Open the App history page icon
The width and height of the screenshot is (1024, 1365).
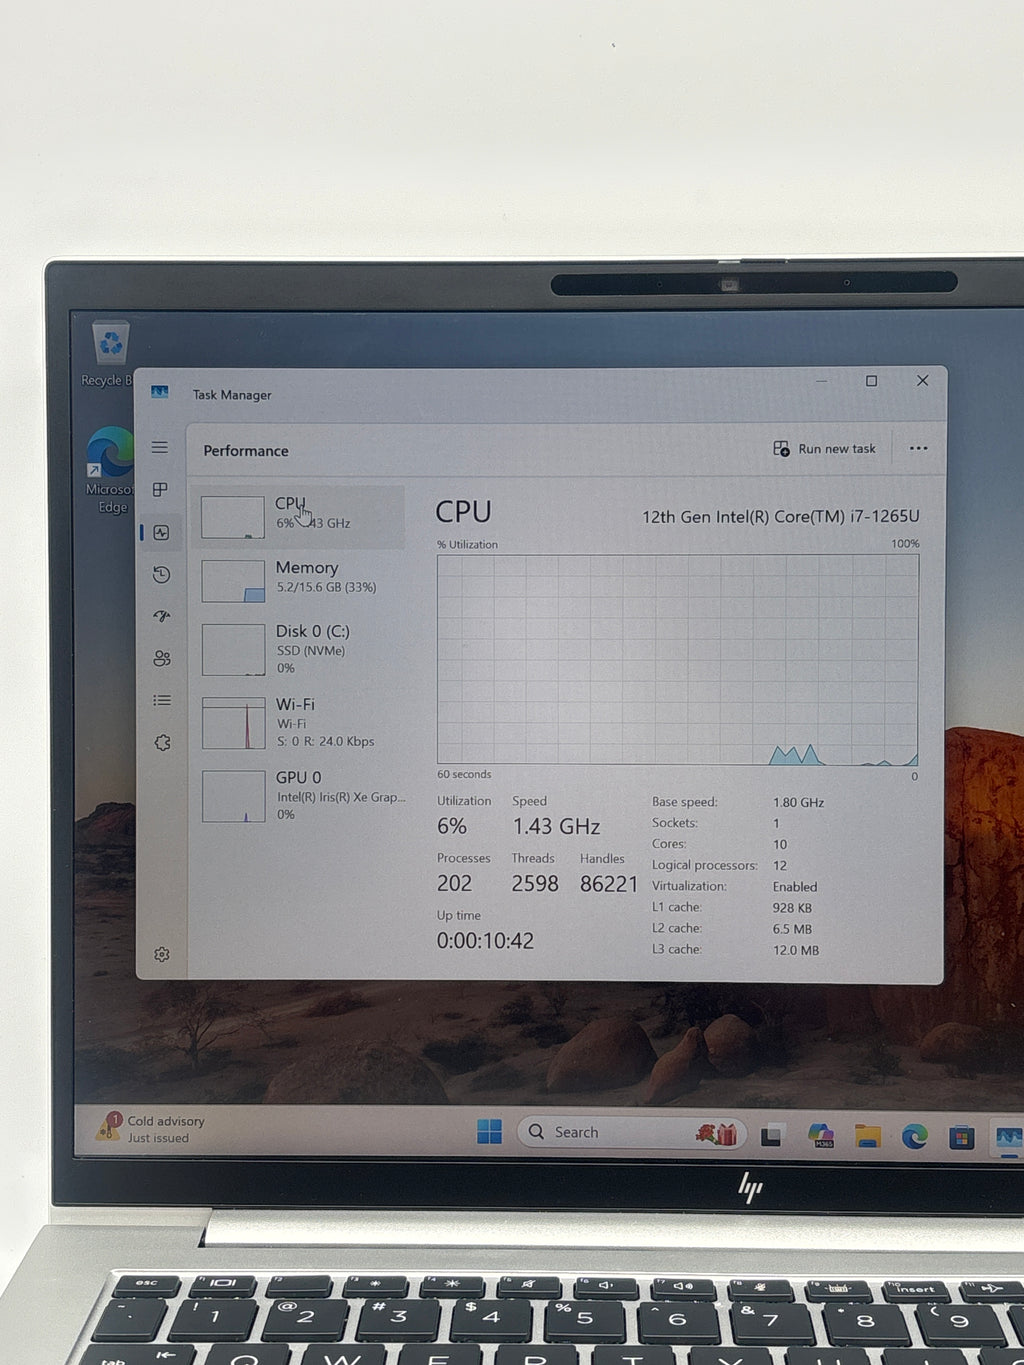click(161, 574)
